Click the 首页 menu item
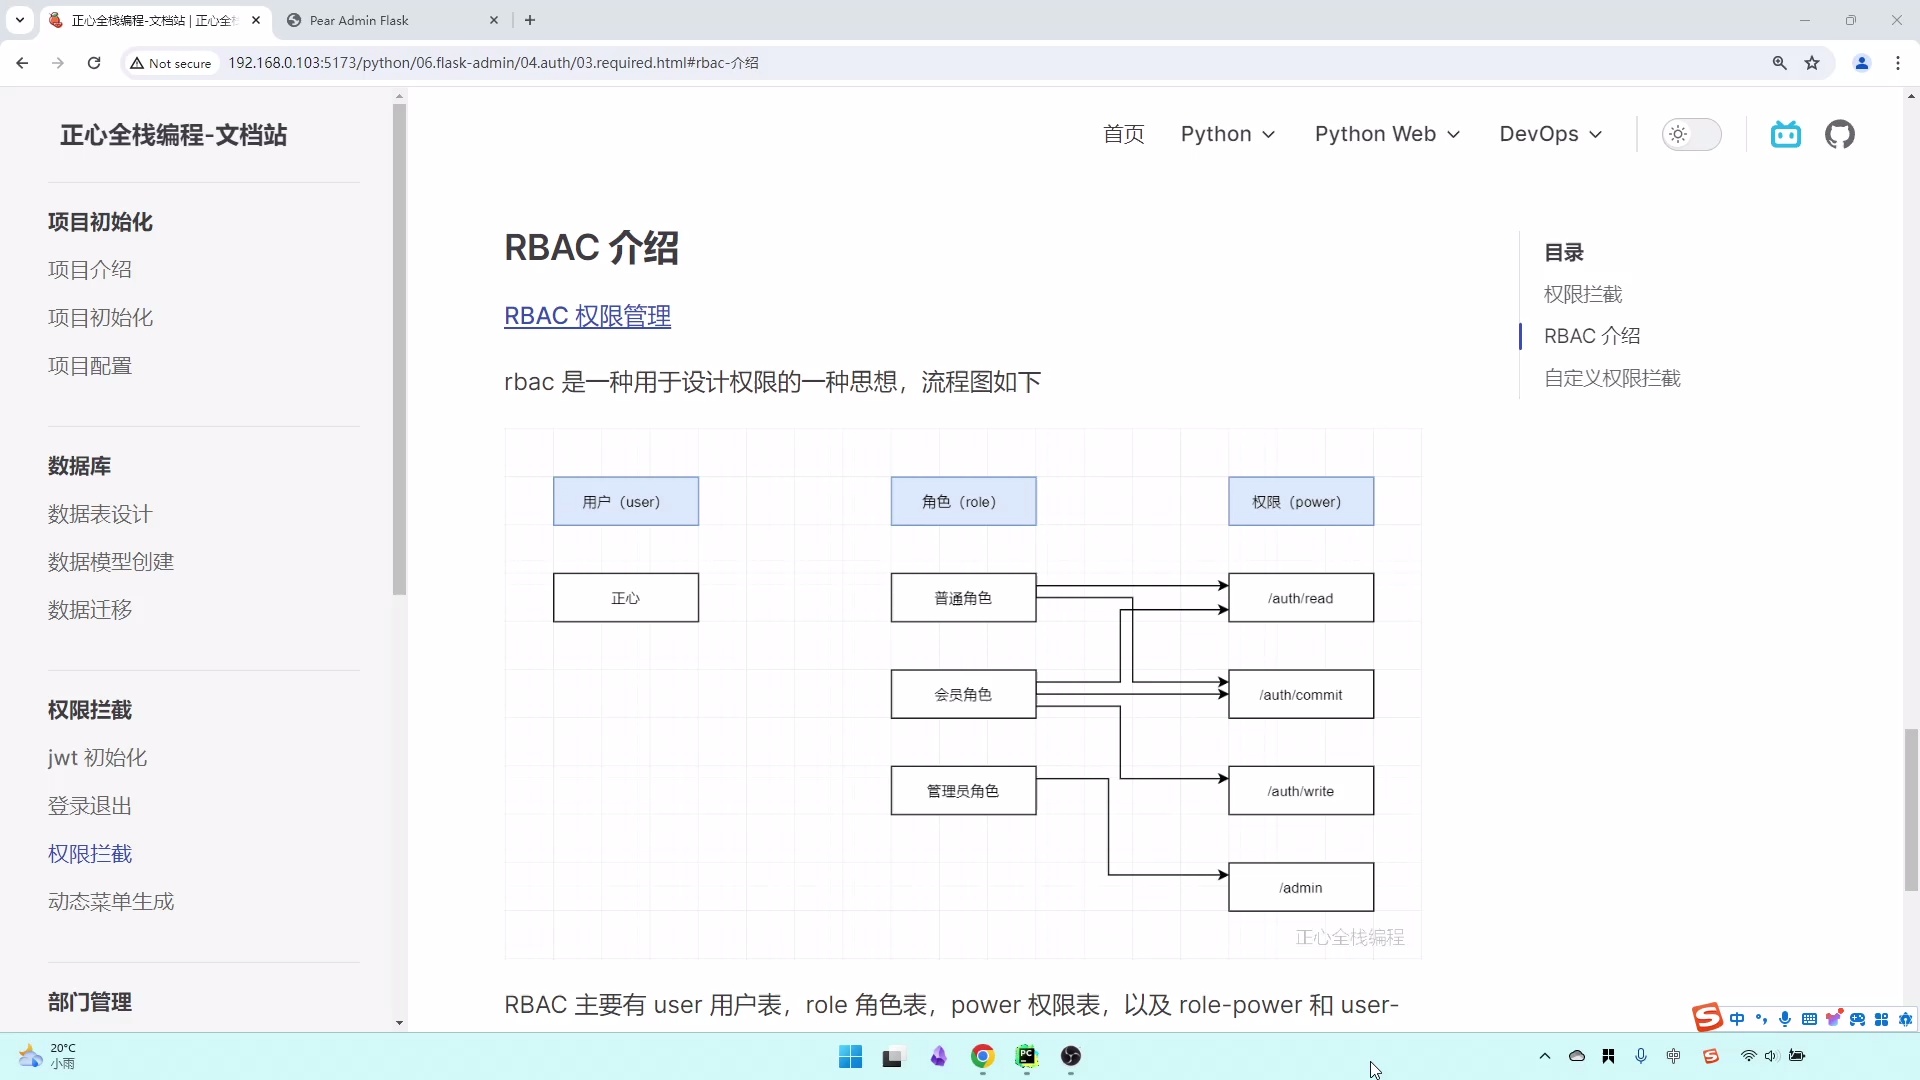1920x1080 pixels. (1123, 134)
